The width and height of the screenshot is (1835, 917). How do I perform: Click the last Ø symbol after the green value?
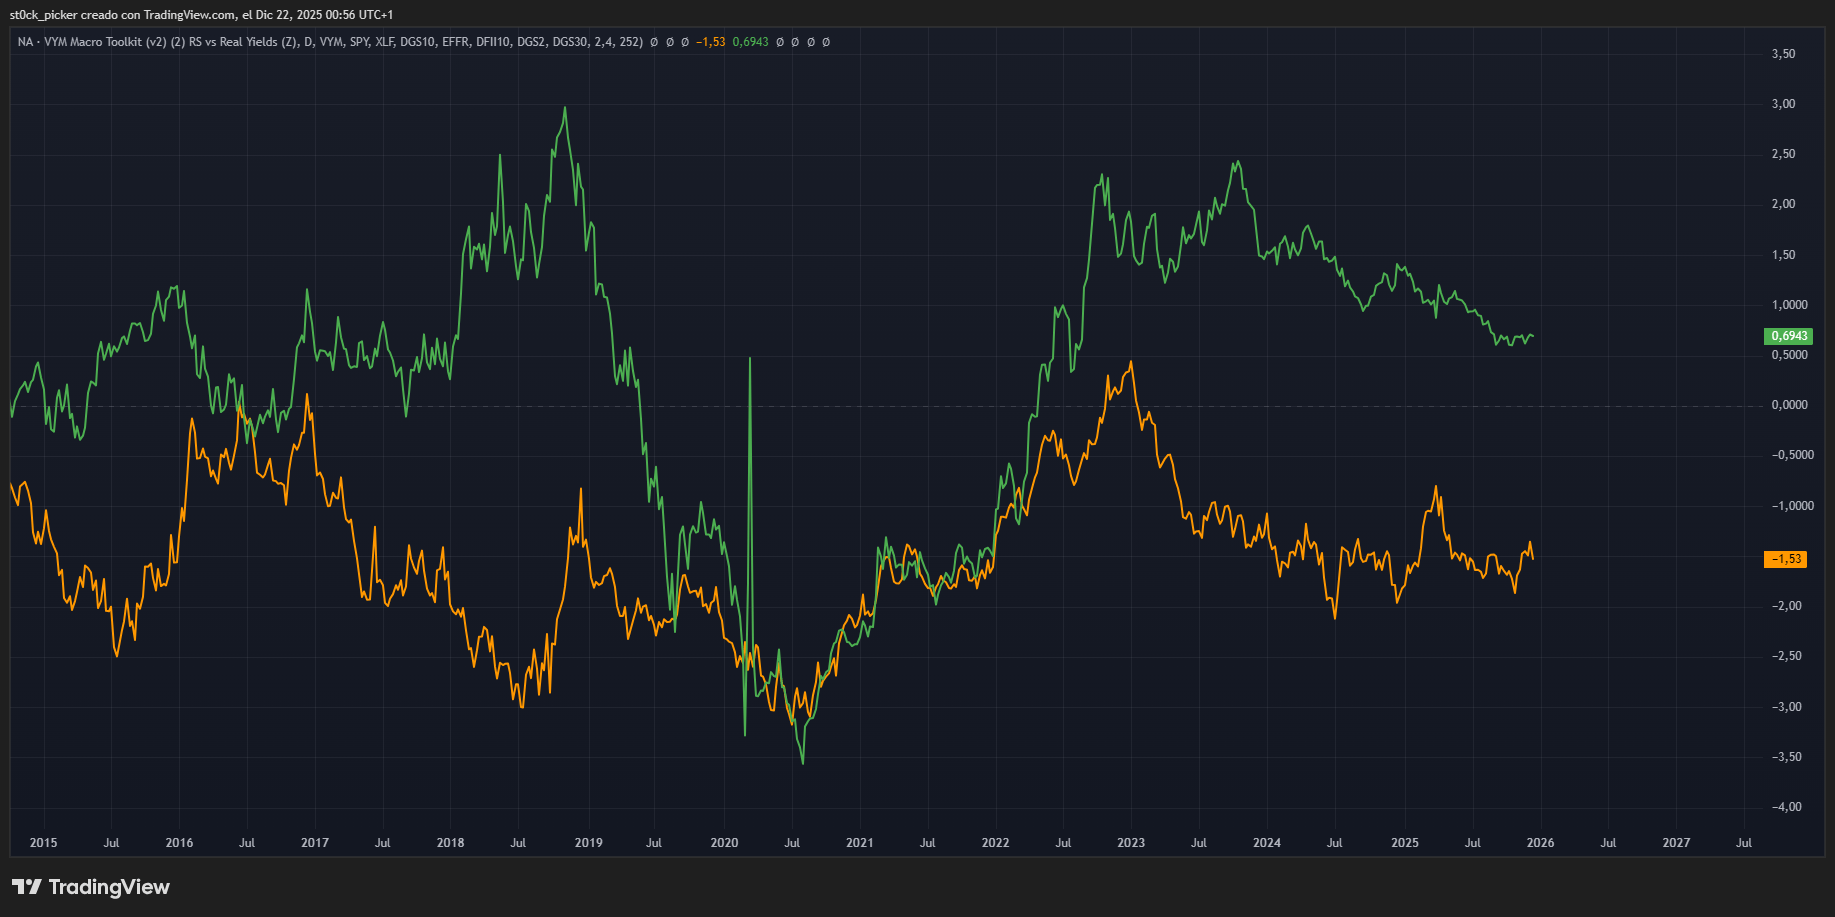click(826, 42)
